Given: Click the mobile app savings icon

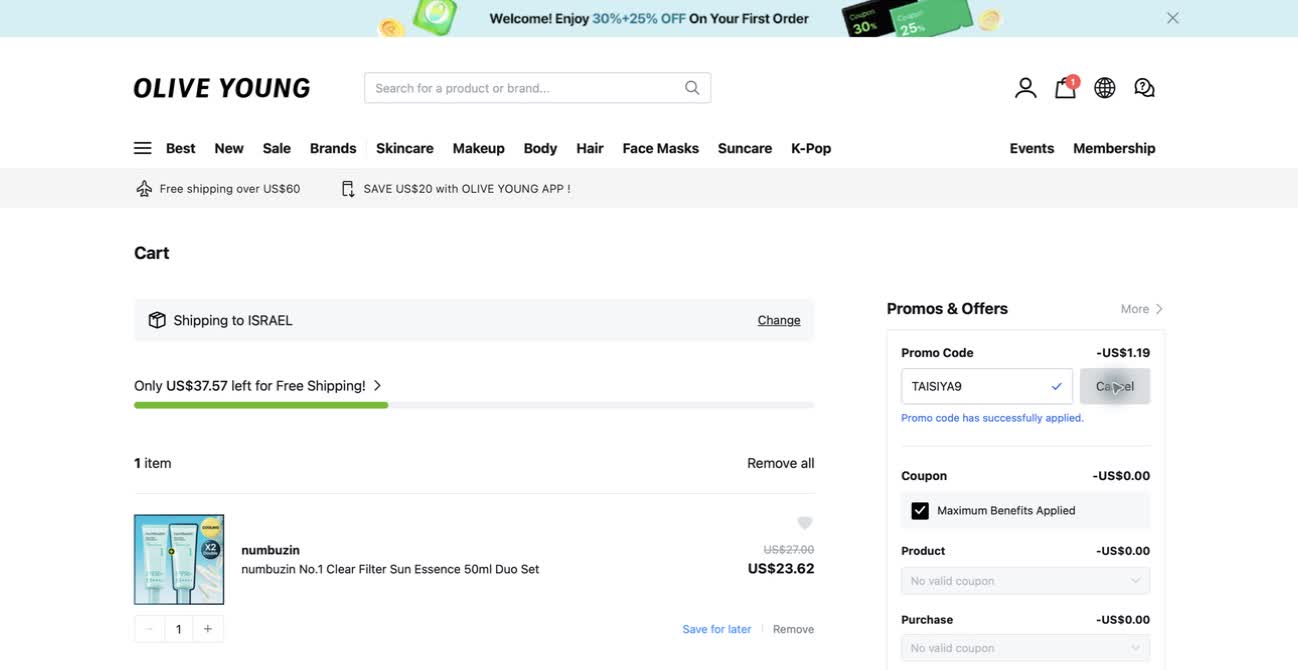Looking at the screenshot, I should click(348, 189).
